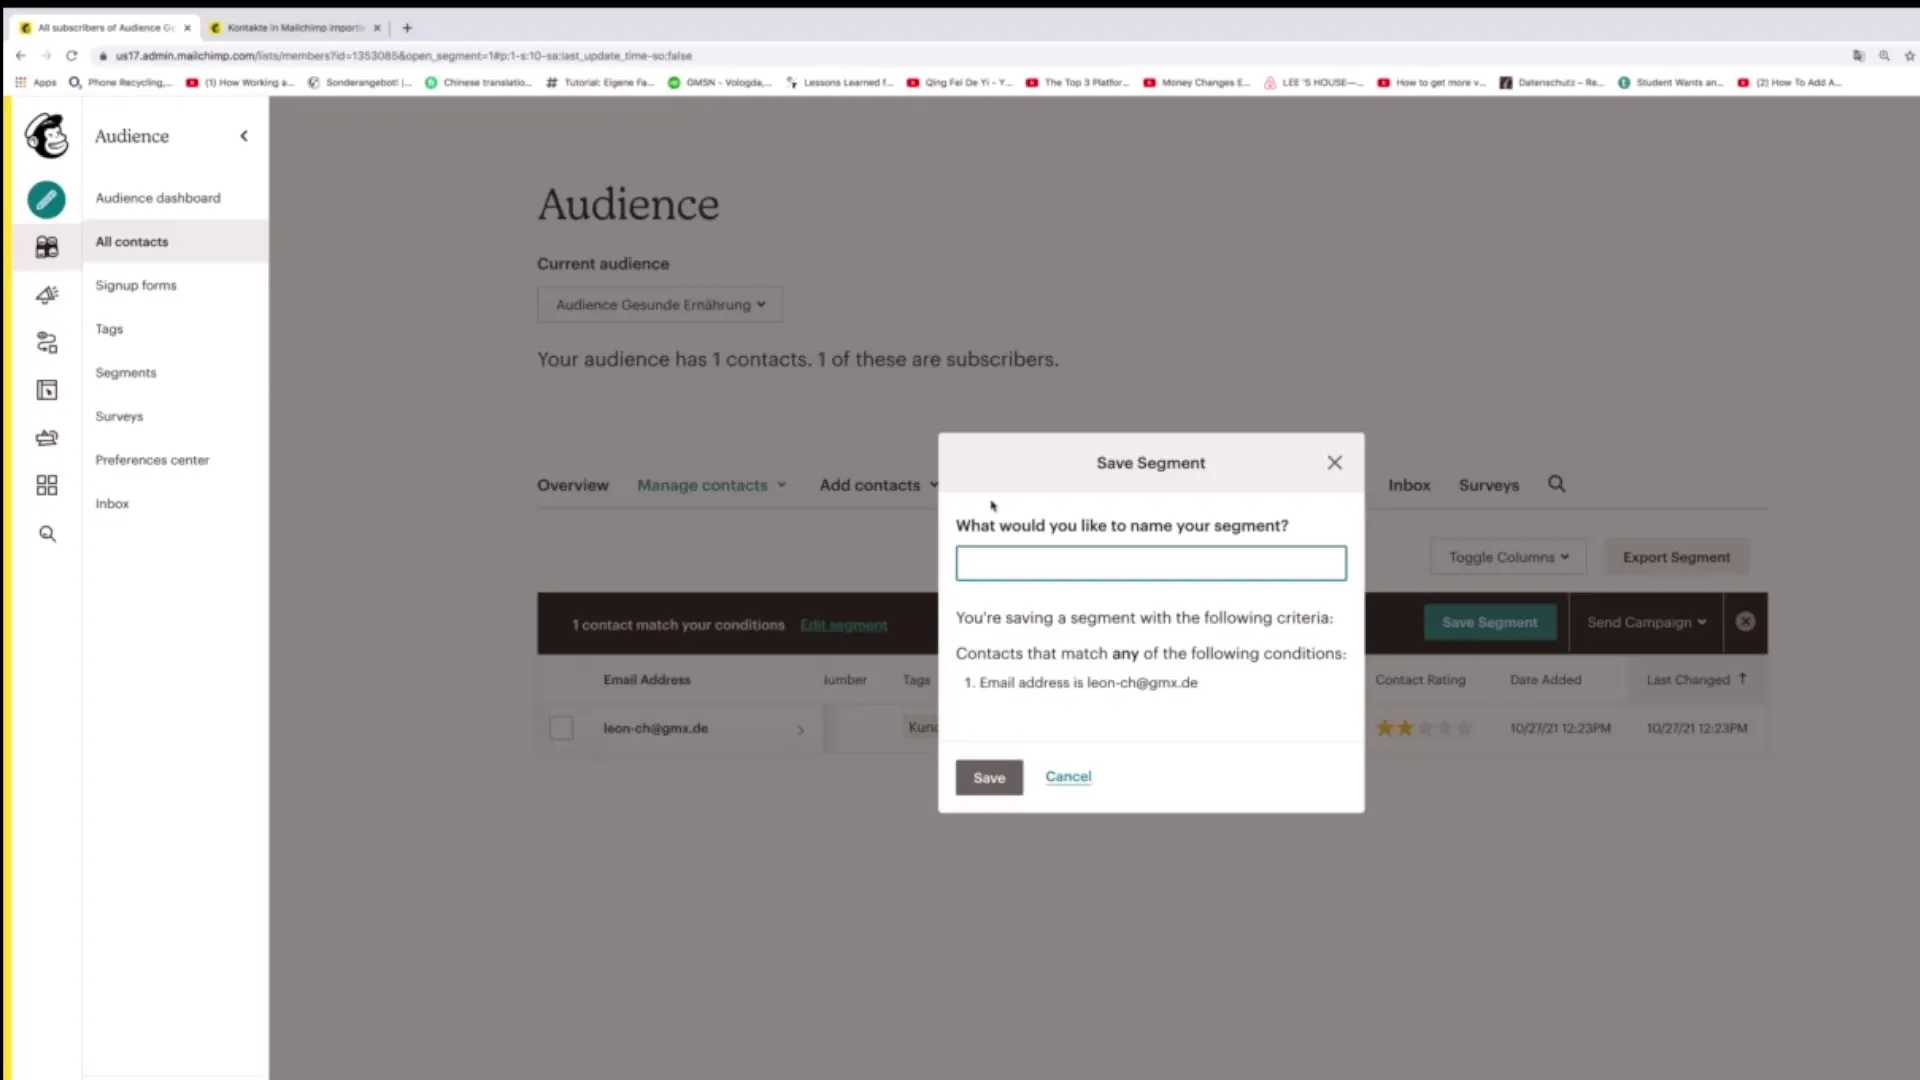Click the Cancel link in dialog

coord(1068,776)
